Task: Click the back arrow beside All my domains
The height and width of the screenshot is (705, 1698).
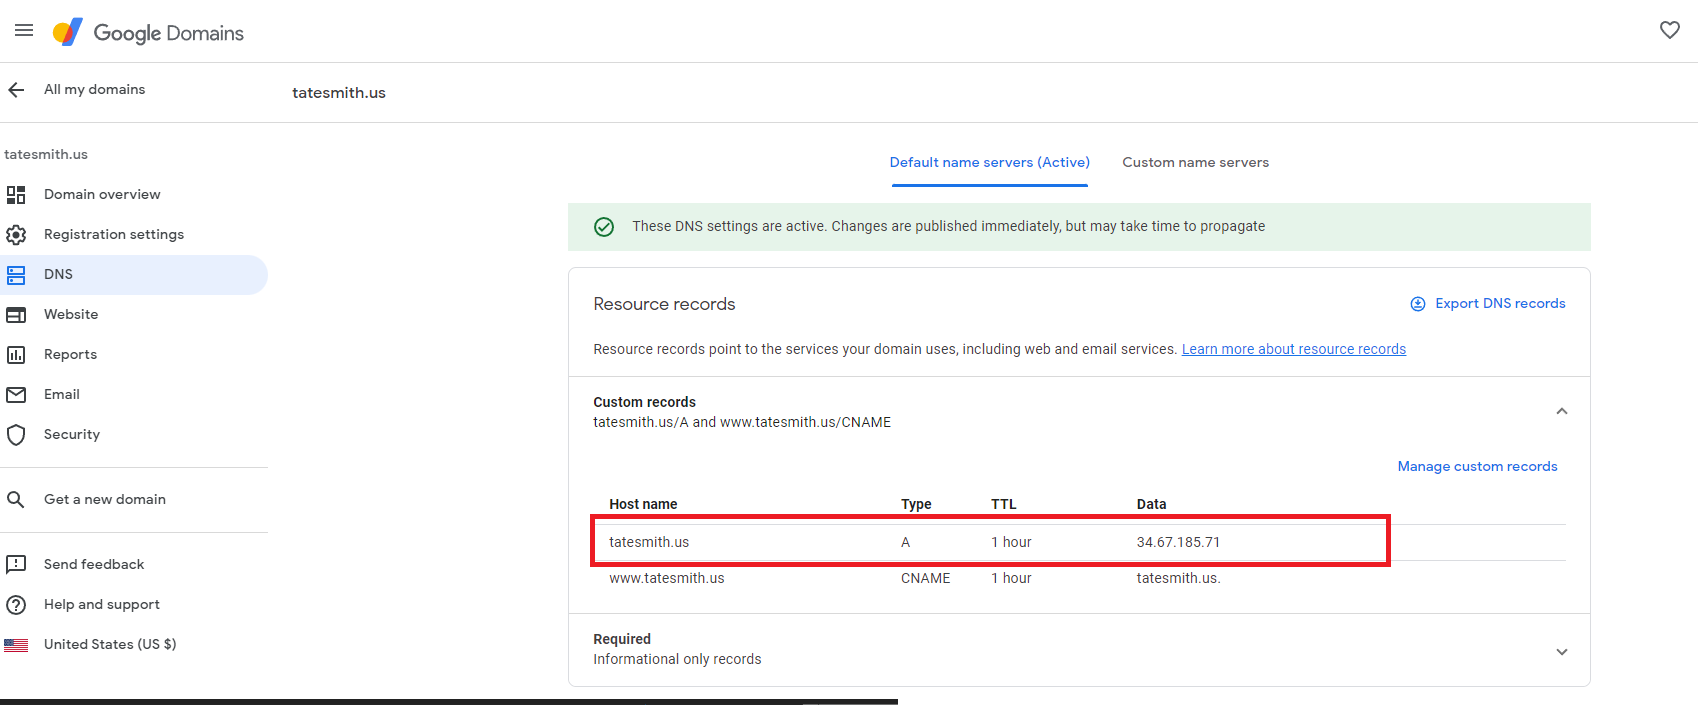Action: (x=16, y=90)
